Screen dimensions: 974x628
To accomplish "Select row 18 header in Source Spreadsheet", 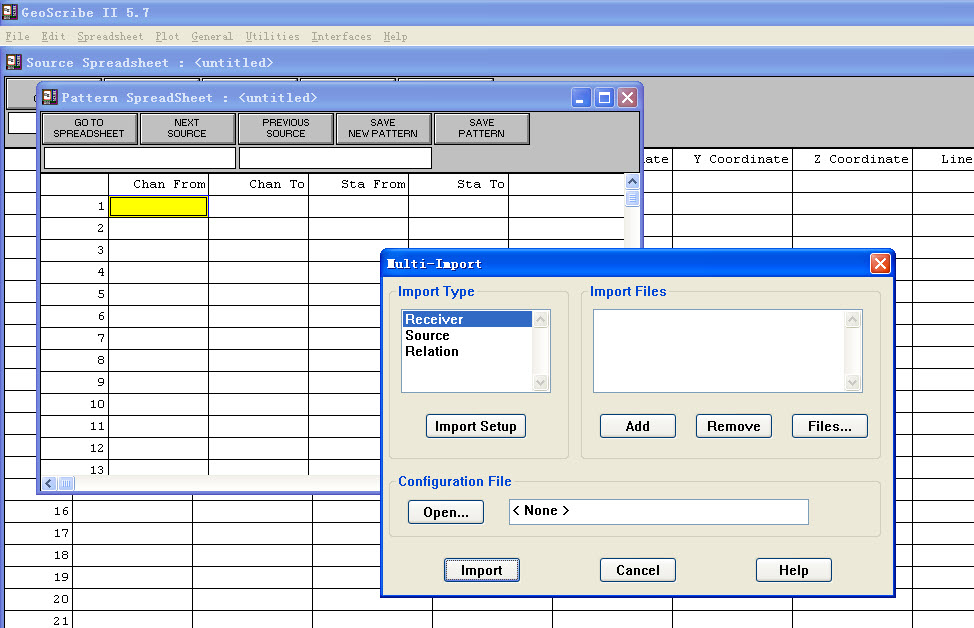I will click(39, 555).
